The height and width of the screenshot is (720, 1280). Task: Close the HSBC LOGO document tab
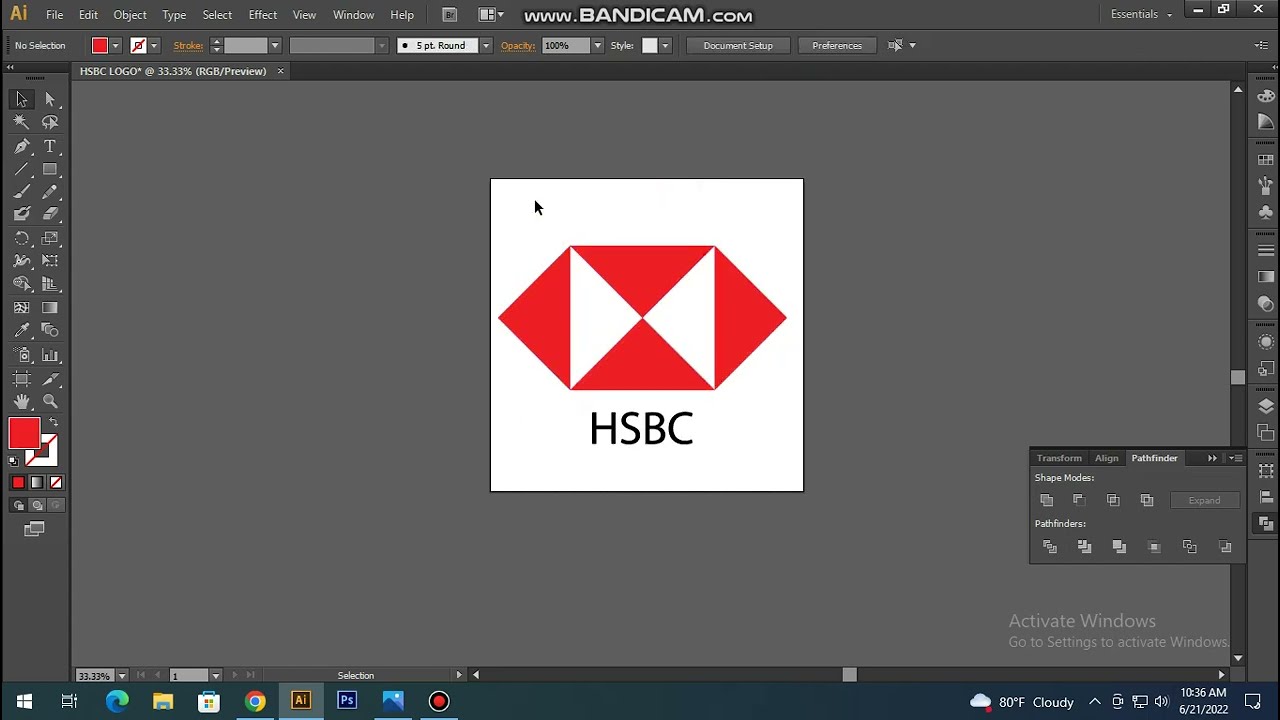pos(280,71)
